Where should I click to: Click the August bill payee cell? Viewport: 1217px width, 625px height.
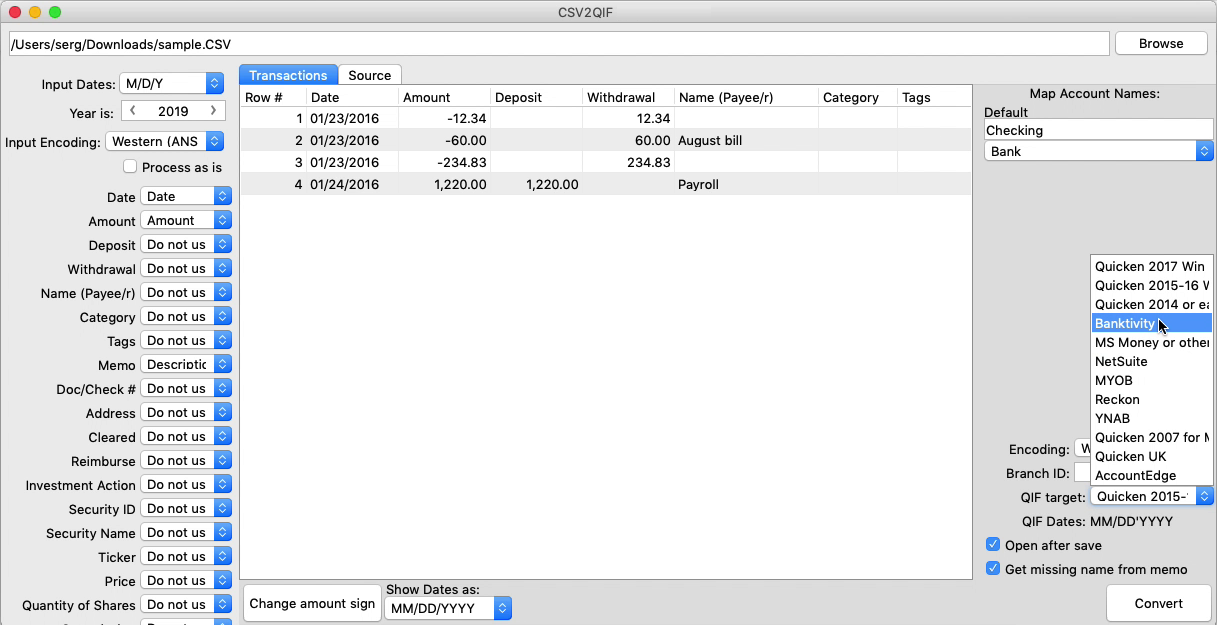[x=746, y=141]
